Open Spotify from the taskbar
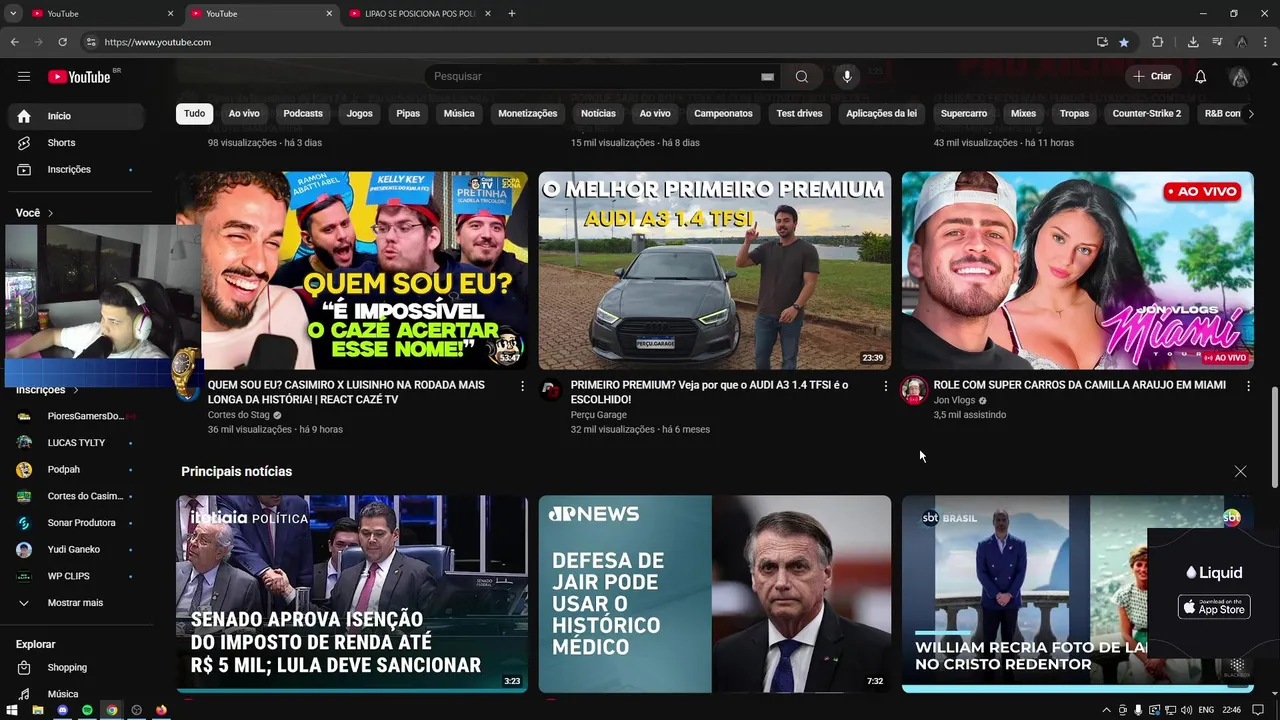The width and height of the screenshot is (1280, 720). (x=87, y=710)
